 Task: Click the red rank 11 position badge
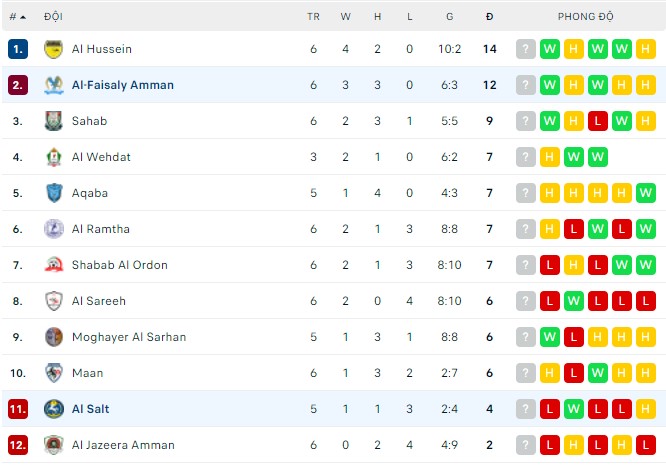pyautogui.click(x=17, y=409)
